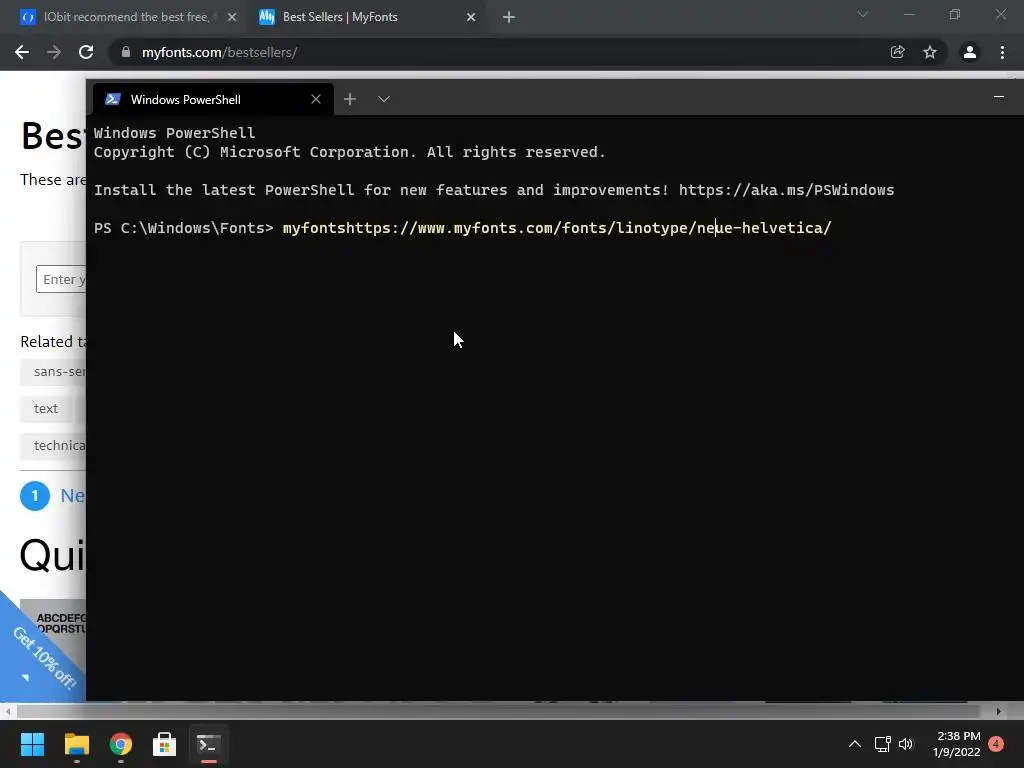Select the text related tag
The width and height of the screenshot is (1024, 768).
coord(46,409)
